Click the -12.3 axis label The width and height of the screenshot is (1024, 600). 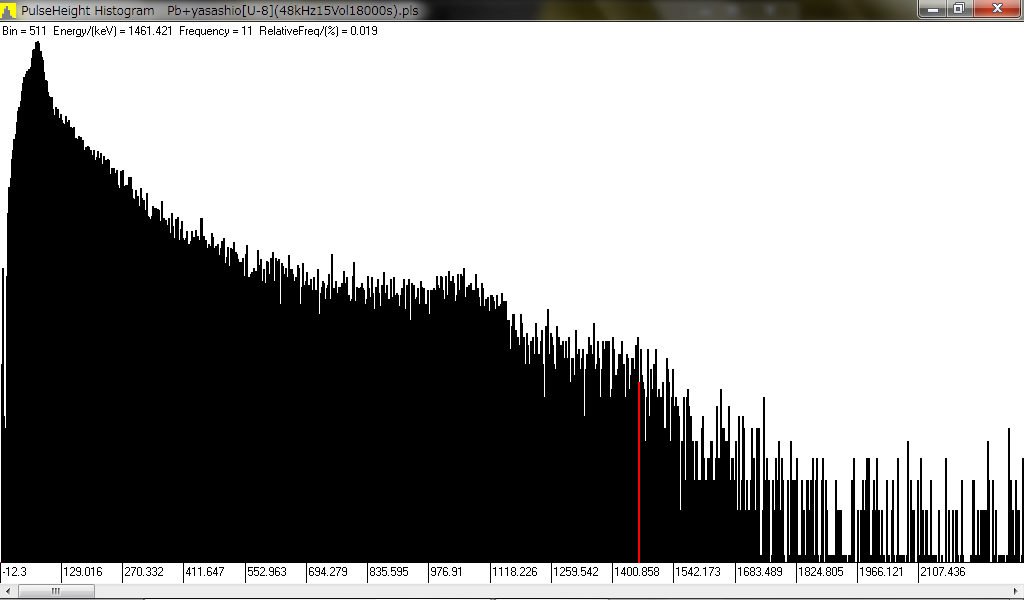point(15,572)
